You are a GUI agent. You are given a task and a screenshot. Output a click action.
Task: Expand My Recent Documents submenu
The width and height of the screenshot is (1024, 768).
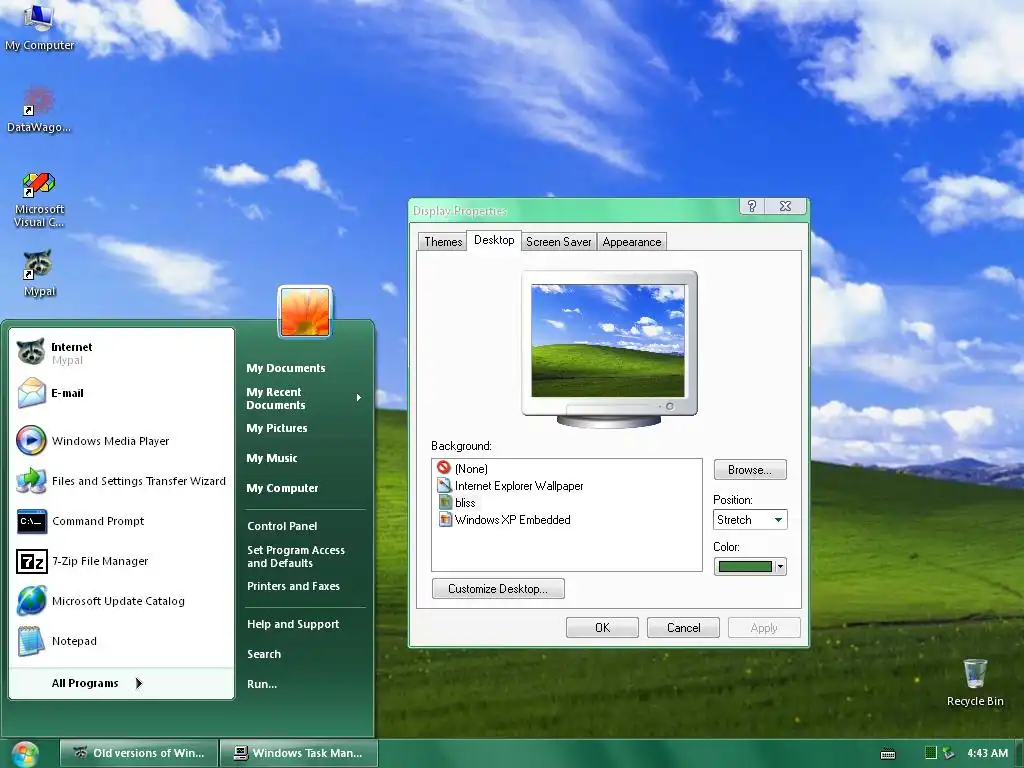pos(304,398)
